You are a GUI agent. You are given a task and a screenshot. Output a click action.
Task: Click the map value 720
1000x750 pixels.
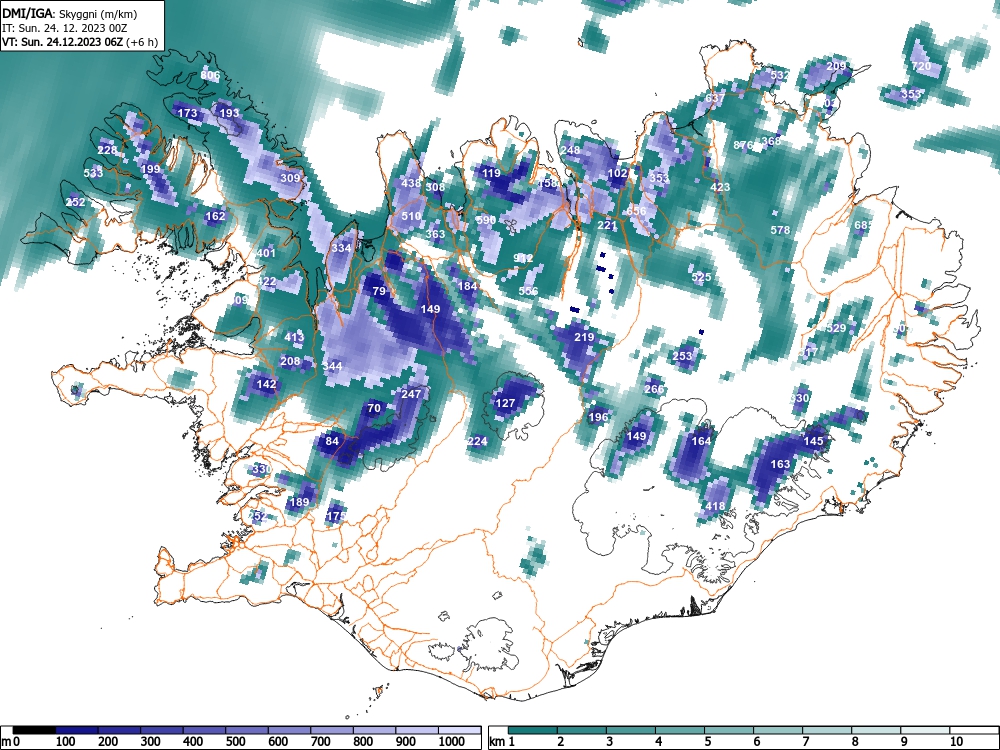pyautogui.click(x=921, y=66)
